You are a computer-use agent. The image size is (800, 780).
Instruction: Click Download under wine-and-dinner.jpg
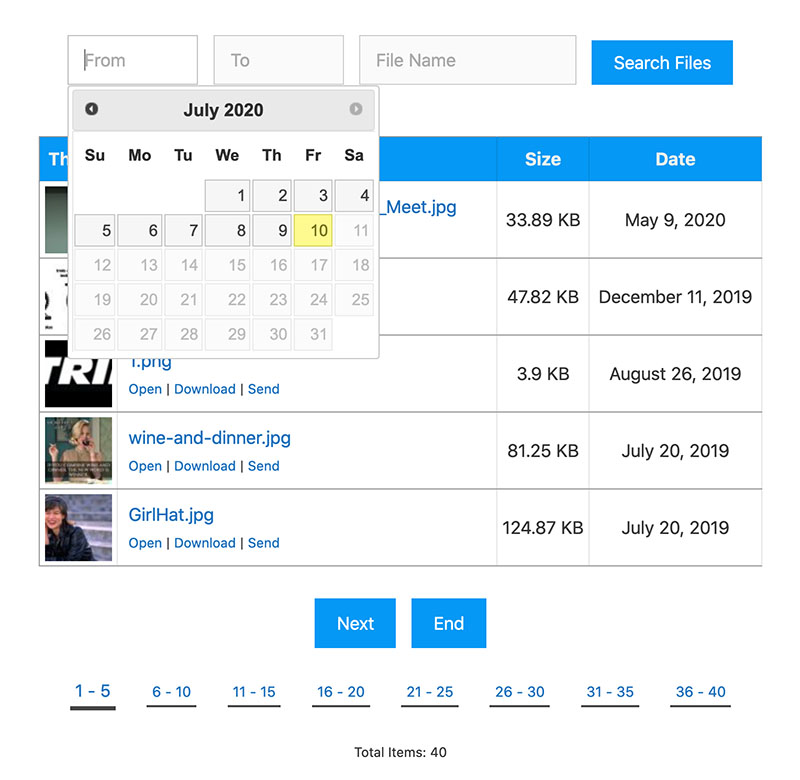(205, 466)
